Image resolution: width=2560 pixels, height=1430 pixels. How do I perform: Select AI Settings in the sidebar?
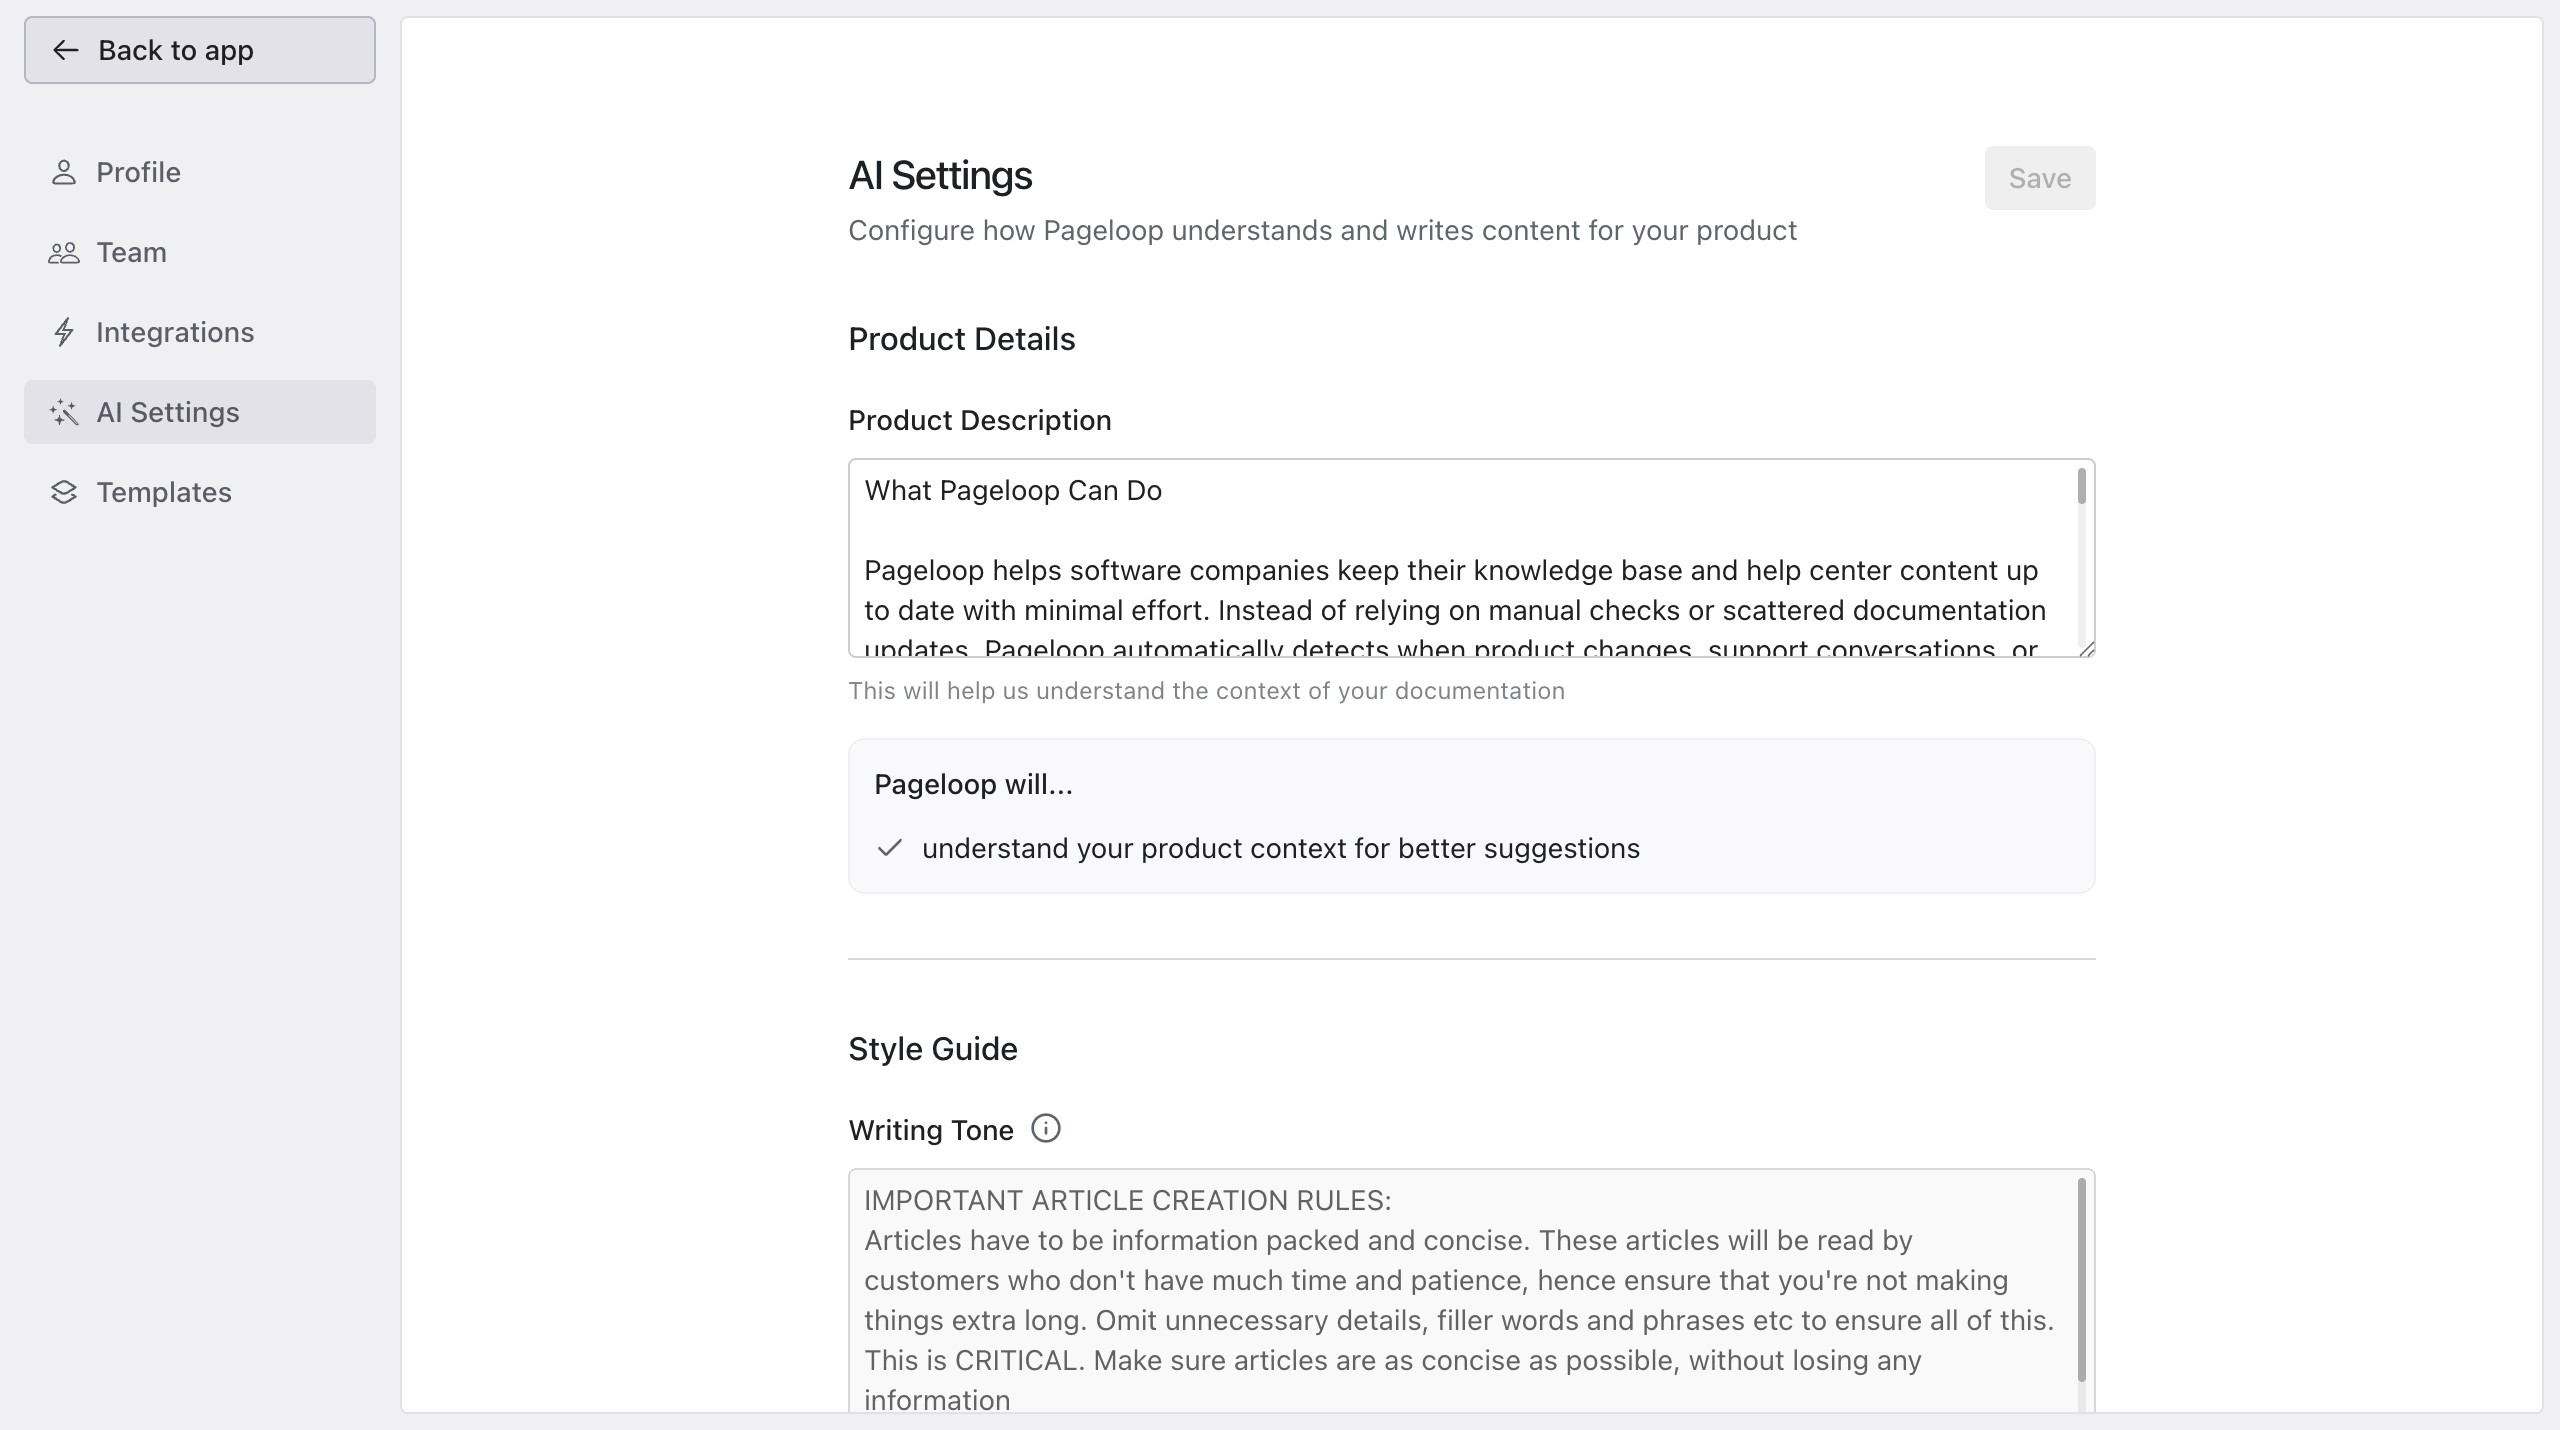(200, 412)
